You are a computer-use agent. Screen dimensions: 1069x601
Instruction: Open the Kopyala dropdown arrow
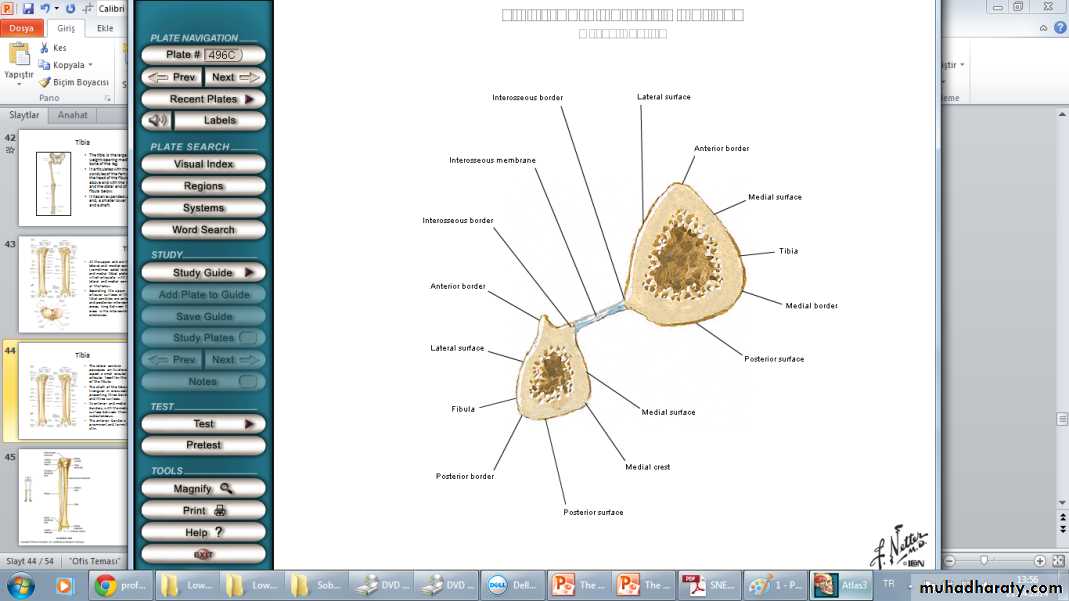point(90,65)
